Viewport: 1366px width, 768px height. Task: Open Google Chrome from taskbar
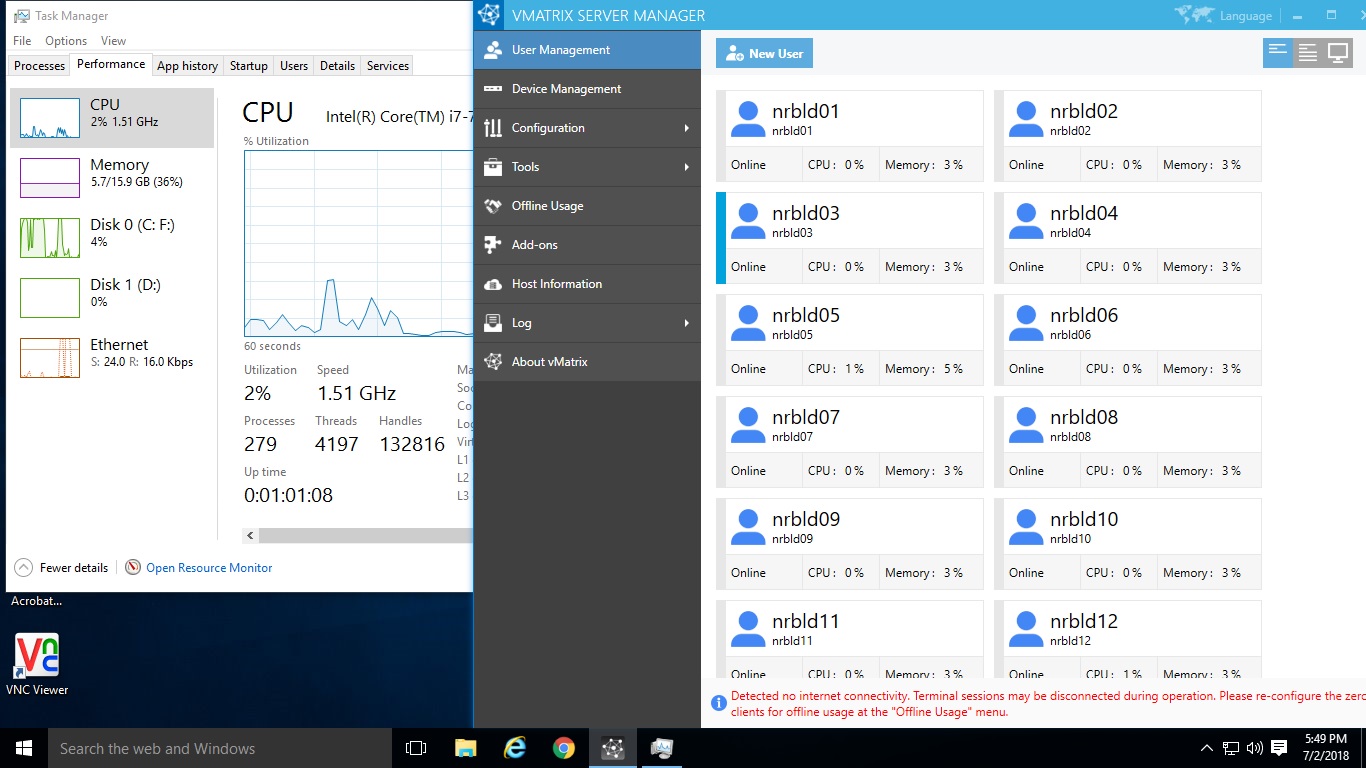564,748
